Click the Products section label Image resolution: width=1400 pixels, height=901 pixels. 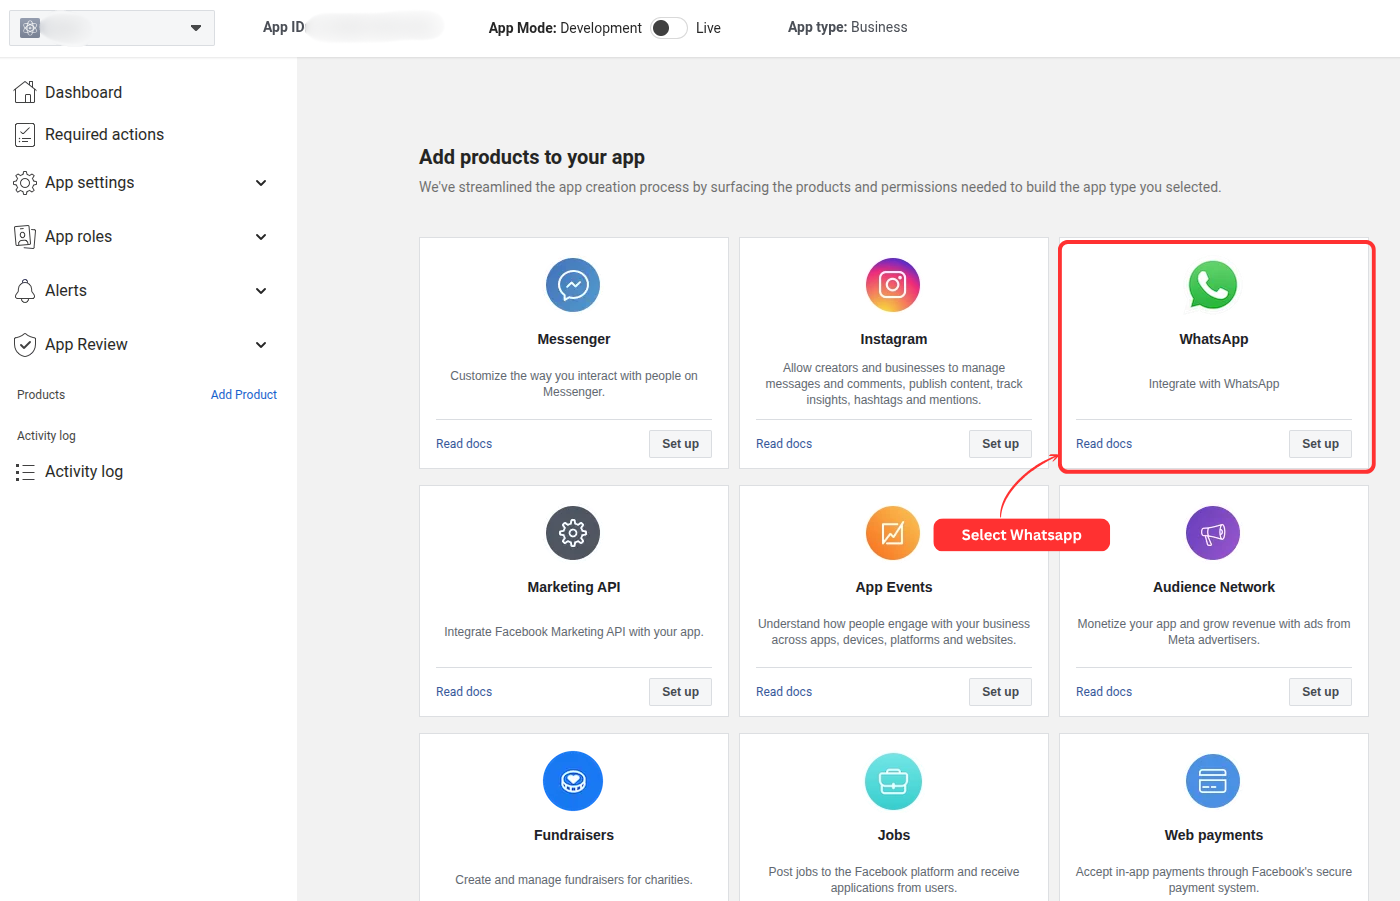point(41,395)
